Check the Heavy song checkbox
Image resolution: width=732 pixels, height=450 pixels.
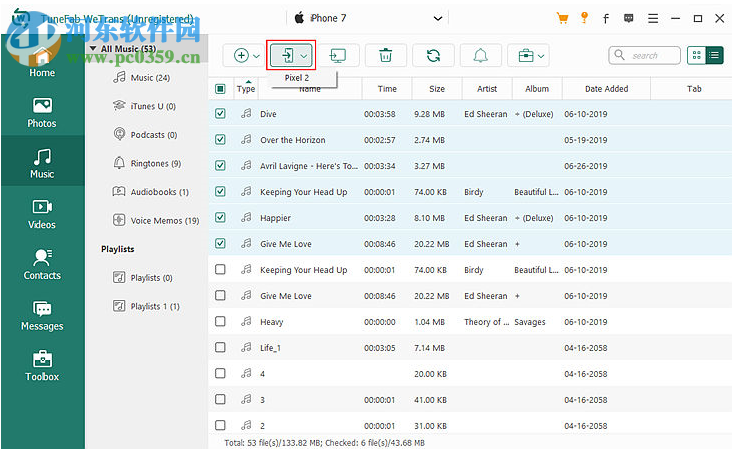(220, 322)
